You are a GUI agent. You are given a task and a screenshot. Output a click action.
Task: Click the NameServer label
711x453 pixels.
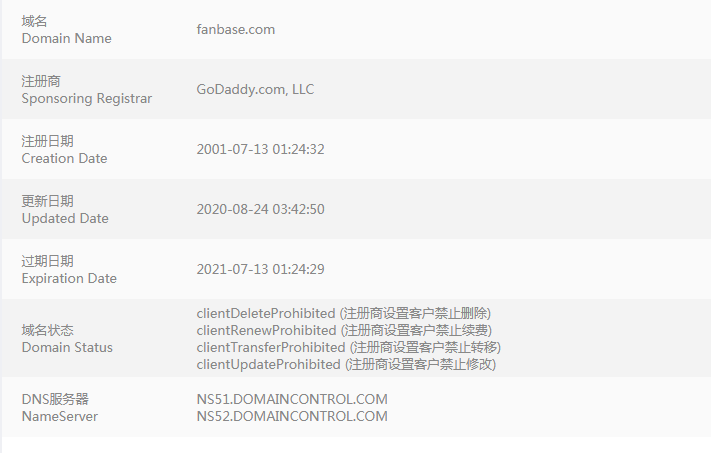click(x=60, y=416)
